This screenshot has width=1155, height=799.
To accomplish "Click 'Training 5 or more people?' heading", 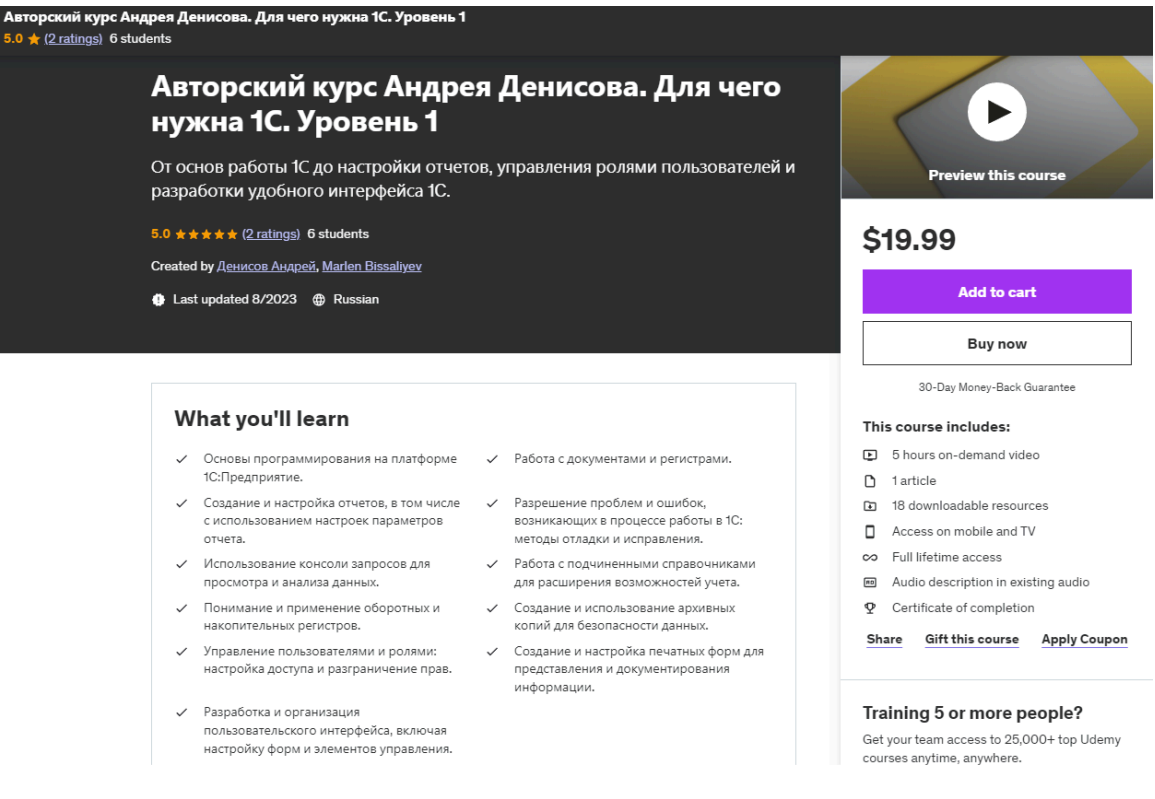I will click(x=972, y=713).
